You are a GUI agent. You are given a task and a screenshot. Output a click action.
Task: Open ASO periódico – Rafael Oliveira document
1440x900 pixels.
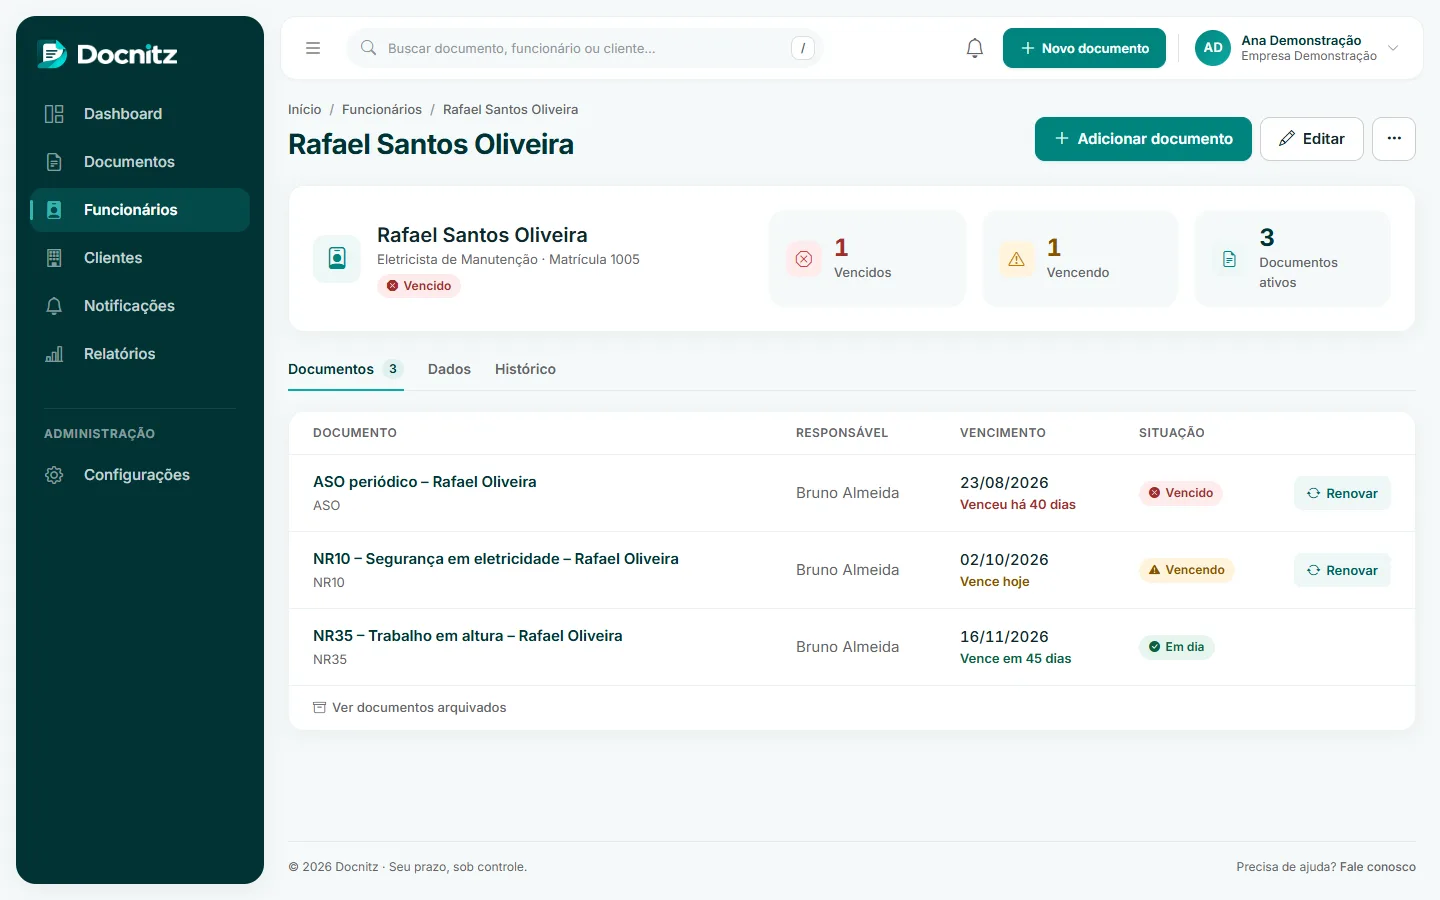(425, 482)
